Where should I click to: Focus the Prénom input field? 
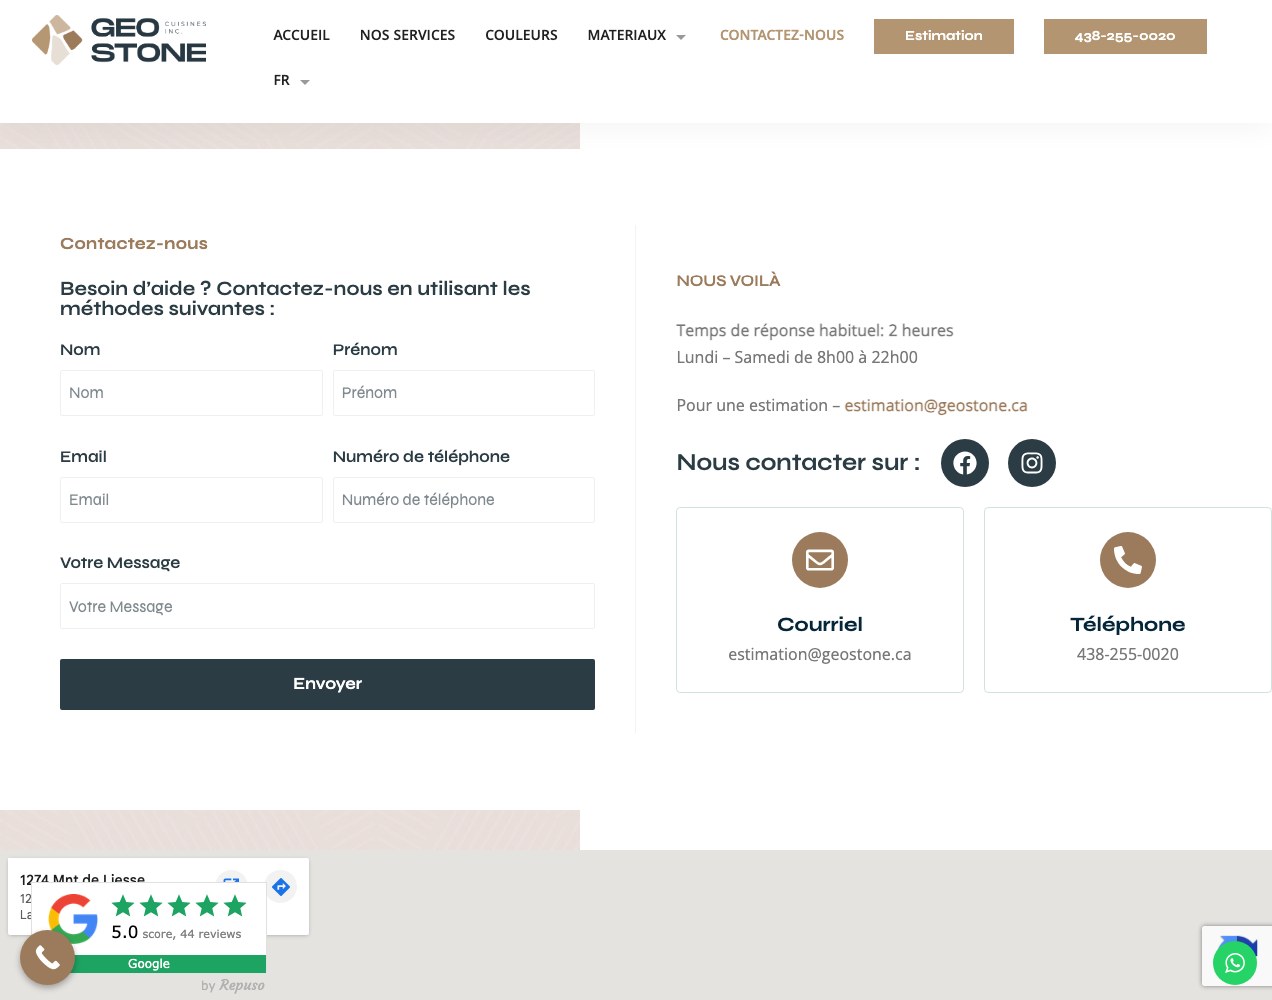(x=464, y=393)
